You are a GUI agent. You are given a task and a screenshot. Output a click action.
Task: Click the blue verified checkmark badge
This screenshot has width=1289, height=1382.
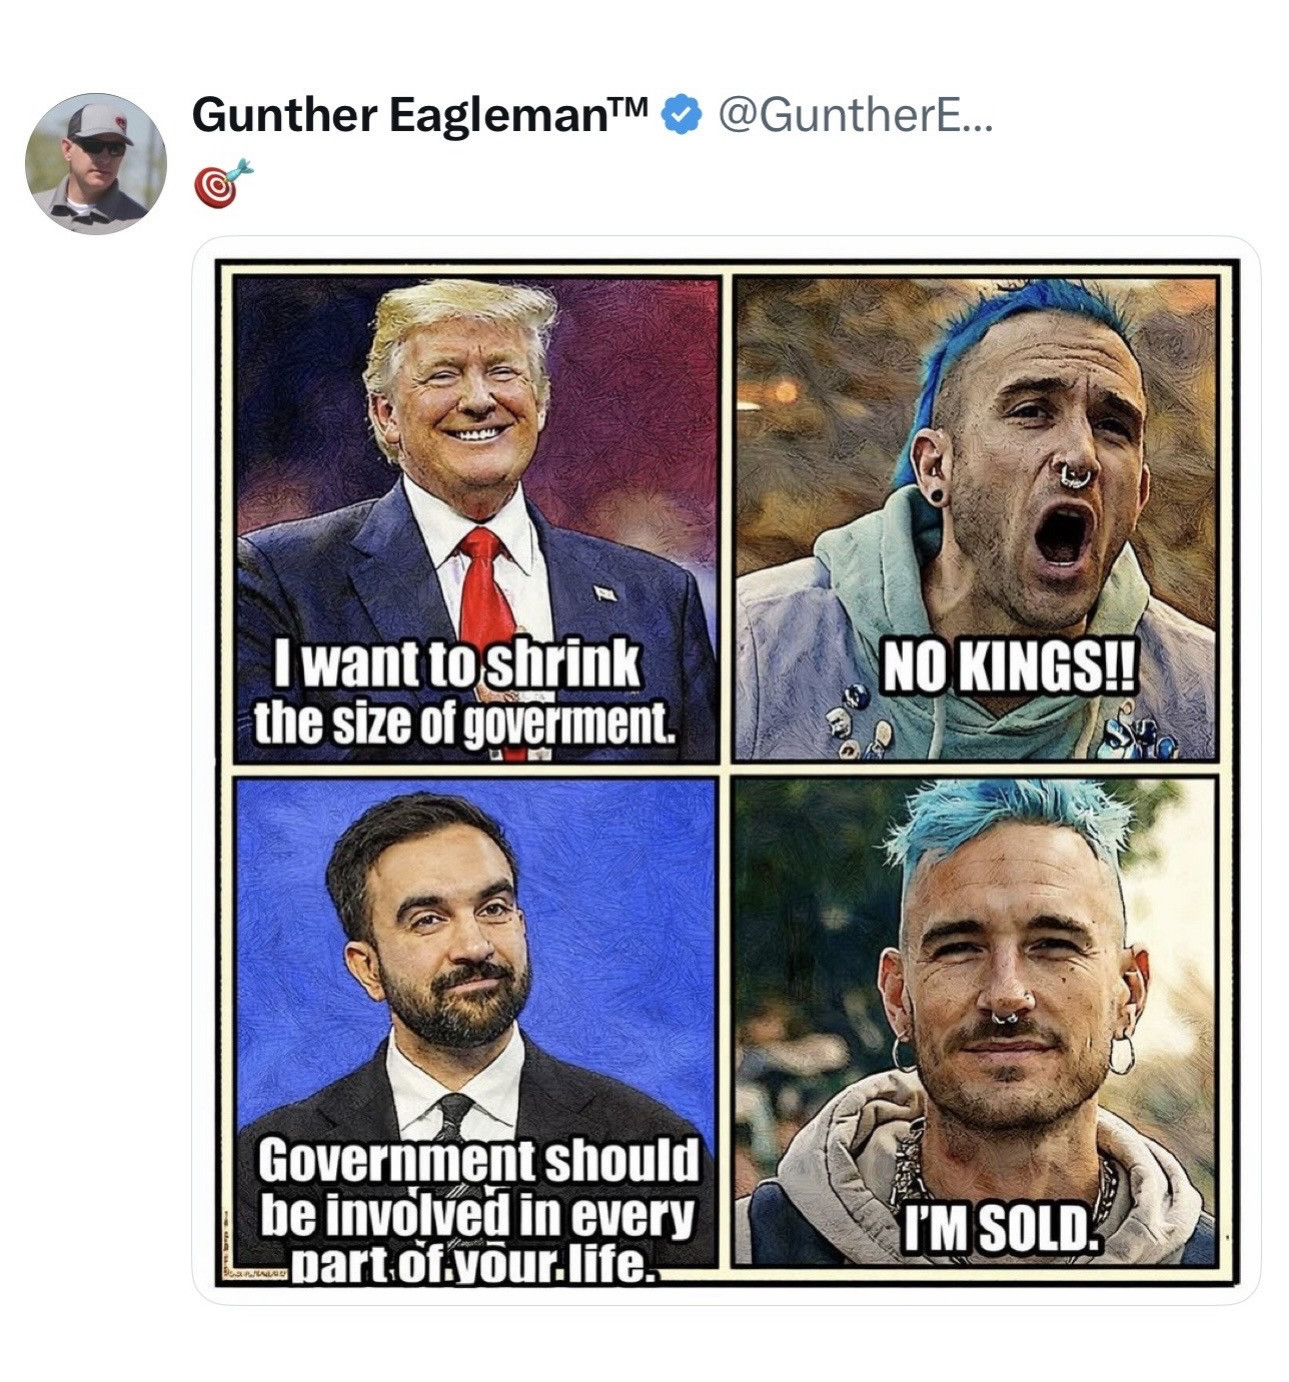tap(682, 115)
